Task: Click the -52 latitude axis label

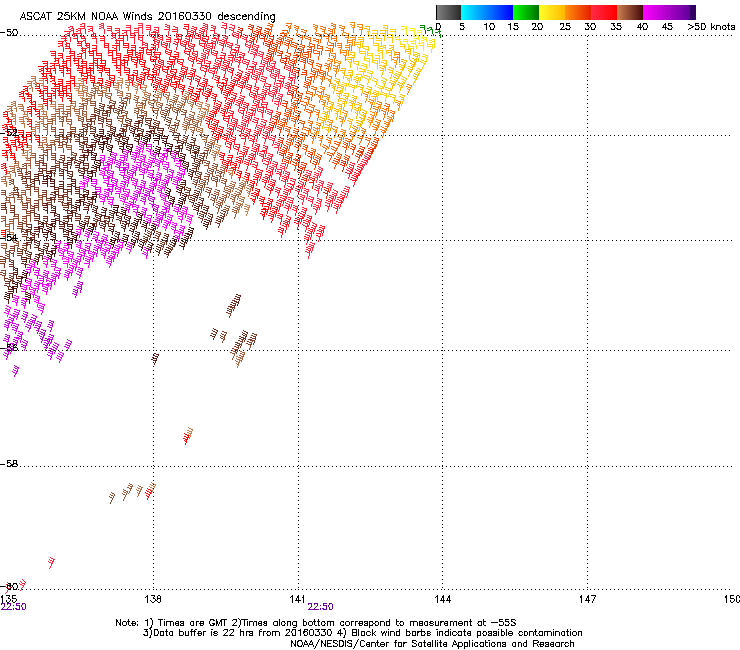Action: click(x=9, y=133)
